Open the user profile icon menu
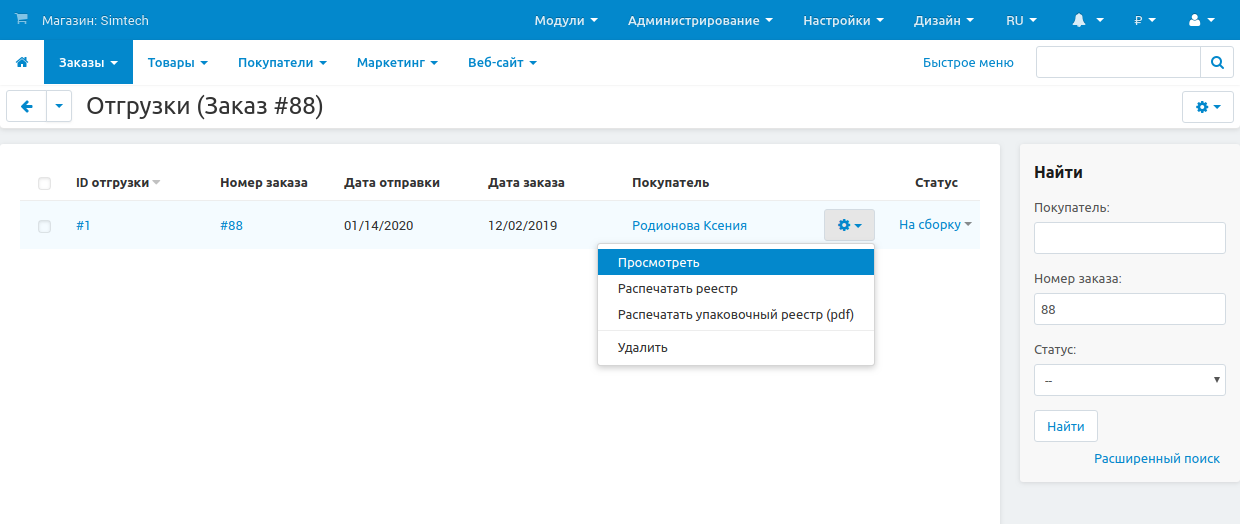 point(1200,20)
